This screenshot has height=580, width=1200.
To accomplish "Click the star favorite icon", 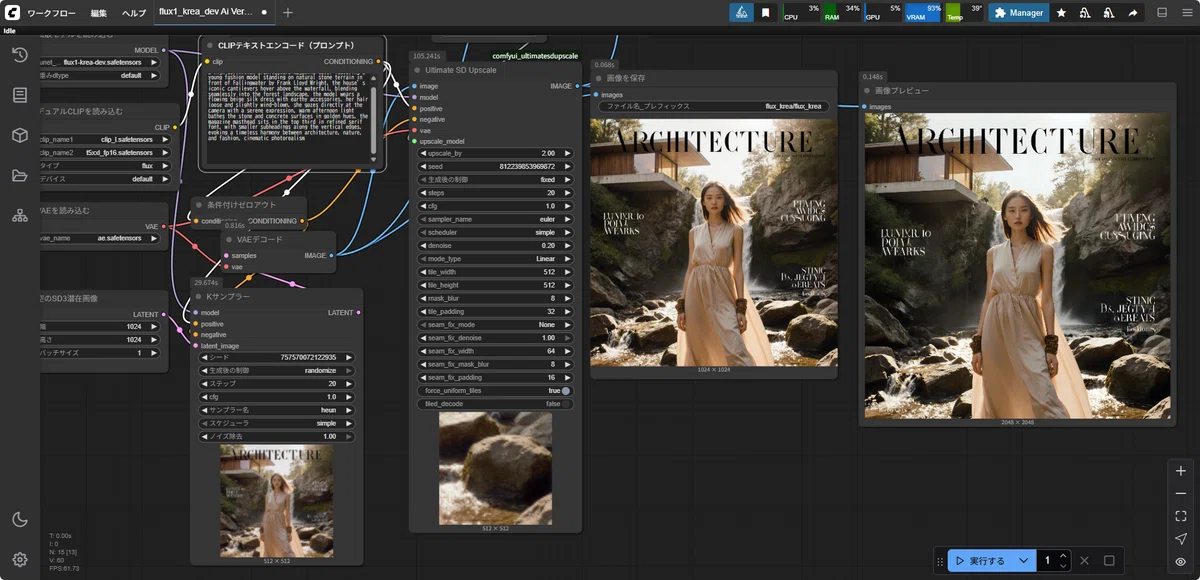I will [1061, 13].
